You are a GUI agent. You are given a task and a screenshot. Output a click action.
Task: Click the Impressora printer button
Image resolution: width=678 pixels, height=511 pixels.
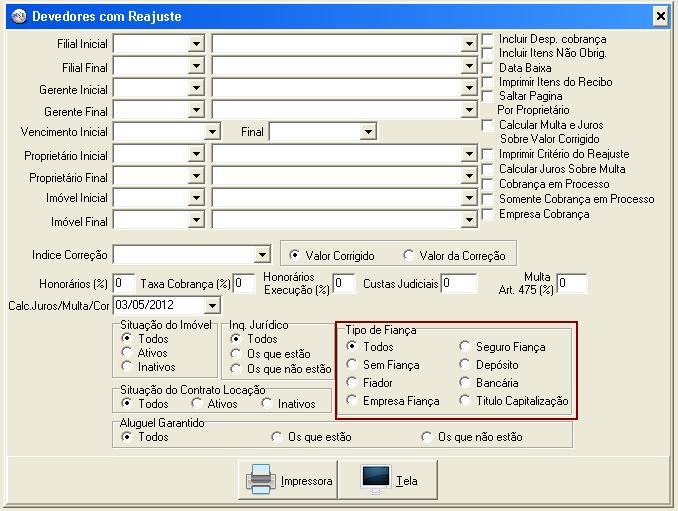(x=289, y=480)
